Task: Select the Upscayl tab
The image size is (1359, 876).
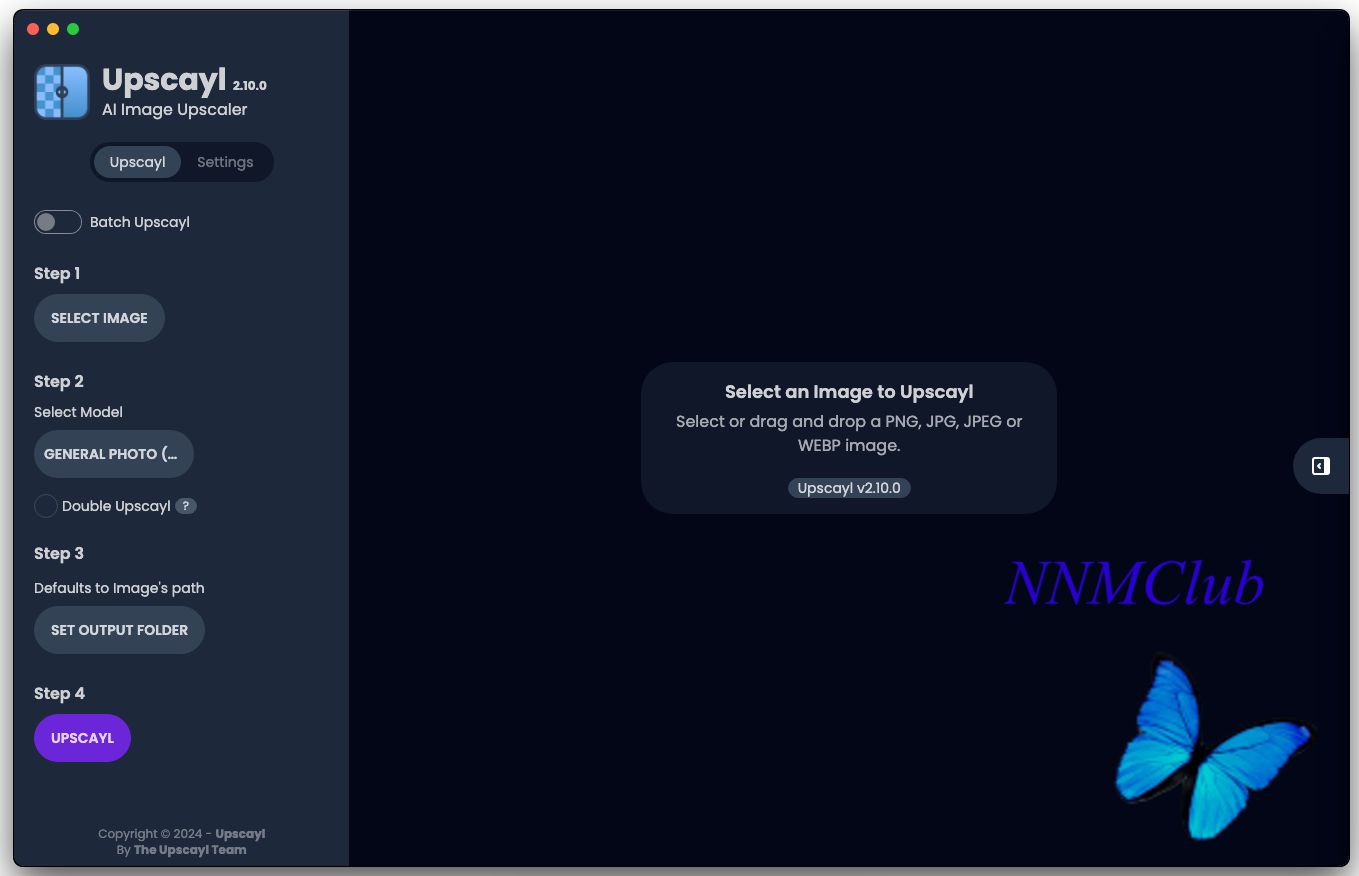Action: (x=138, y=162)
